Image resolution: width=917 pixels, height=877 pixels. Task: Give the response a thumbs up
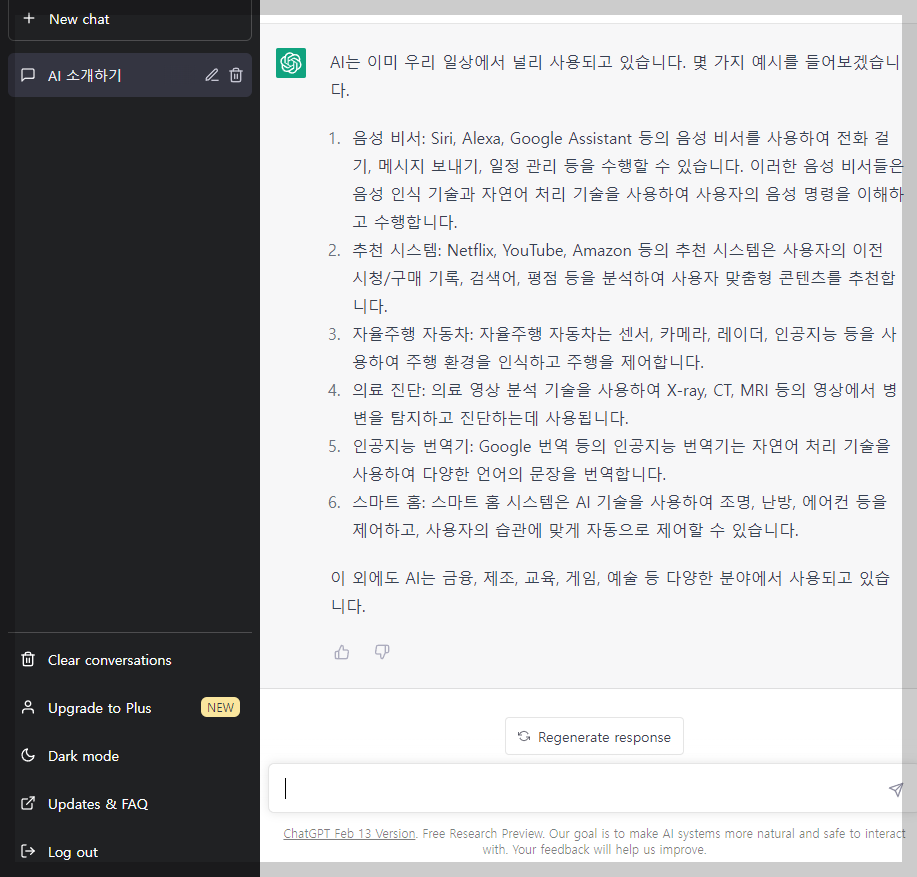[x=342, y=652]
